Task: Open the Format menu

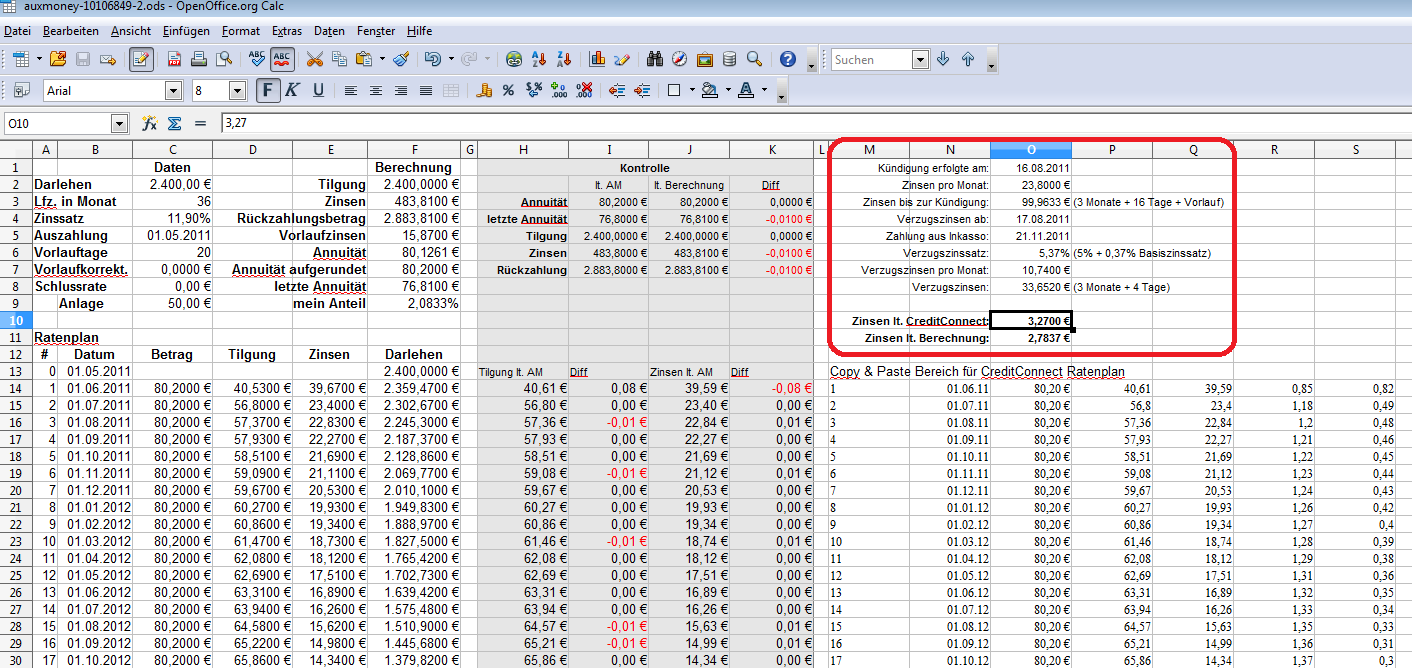Action: tap(241, 31)
